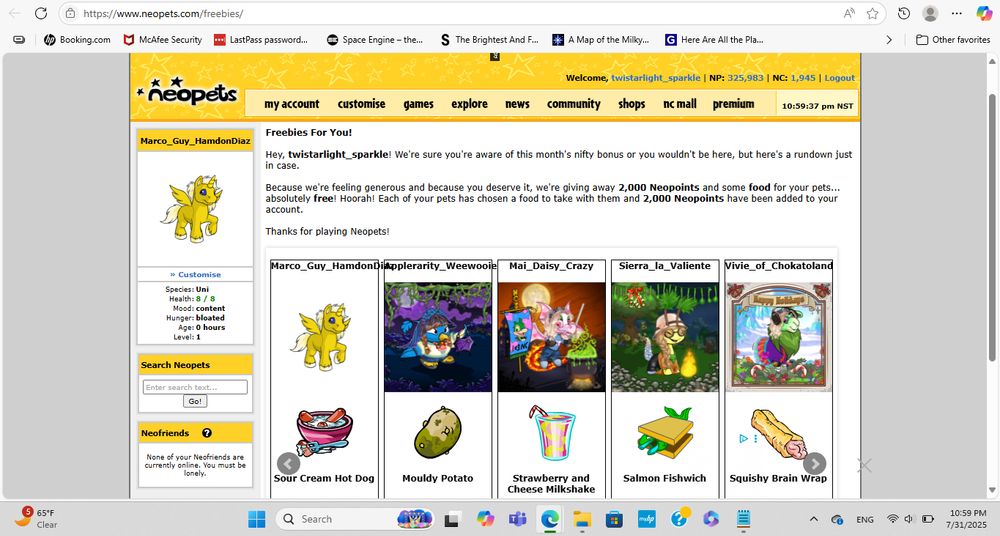Click the » Customise link in the sidebar
This screenshot has width=1000, height=536.
pyautogui.click(x=195, y=274)
